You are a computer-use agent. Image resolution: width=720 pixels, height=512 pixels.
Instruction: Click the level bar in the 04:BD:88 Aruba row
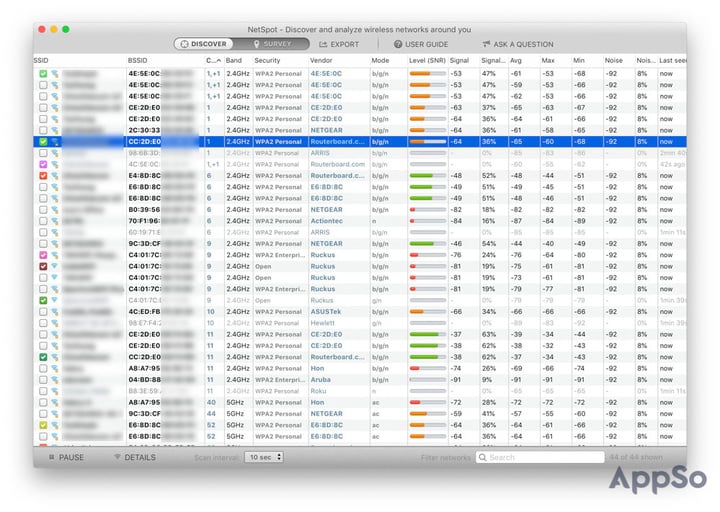(x=428, y=380)
